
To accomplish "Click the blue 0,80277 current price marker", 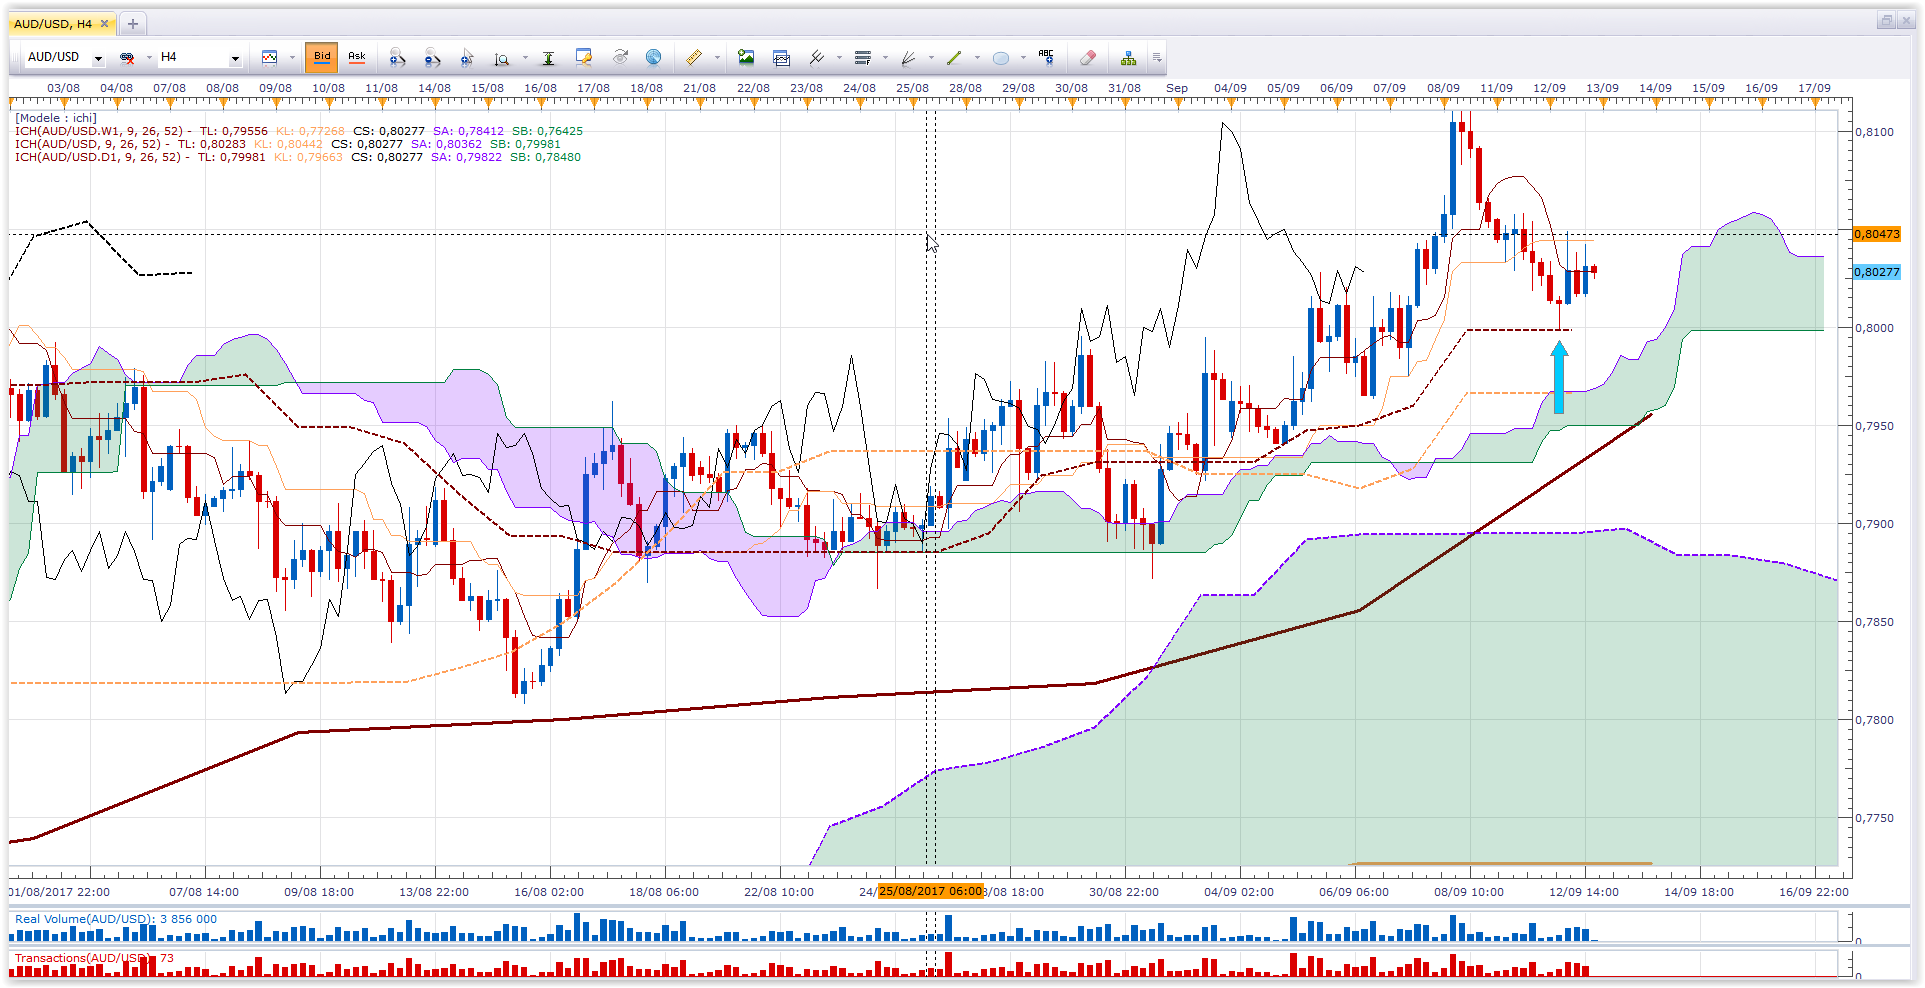I will pos(1876,272).
